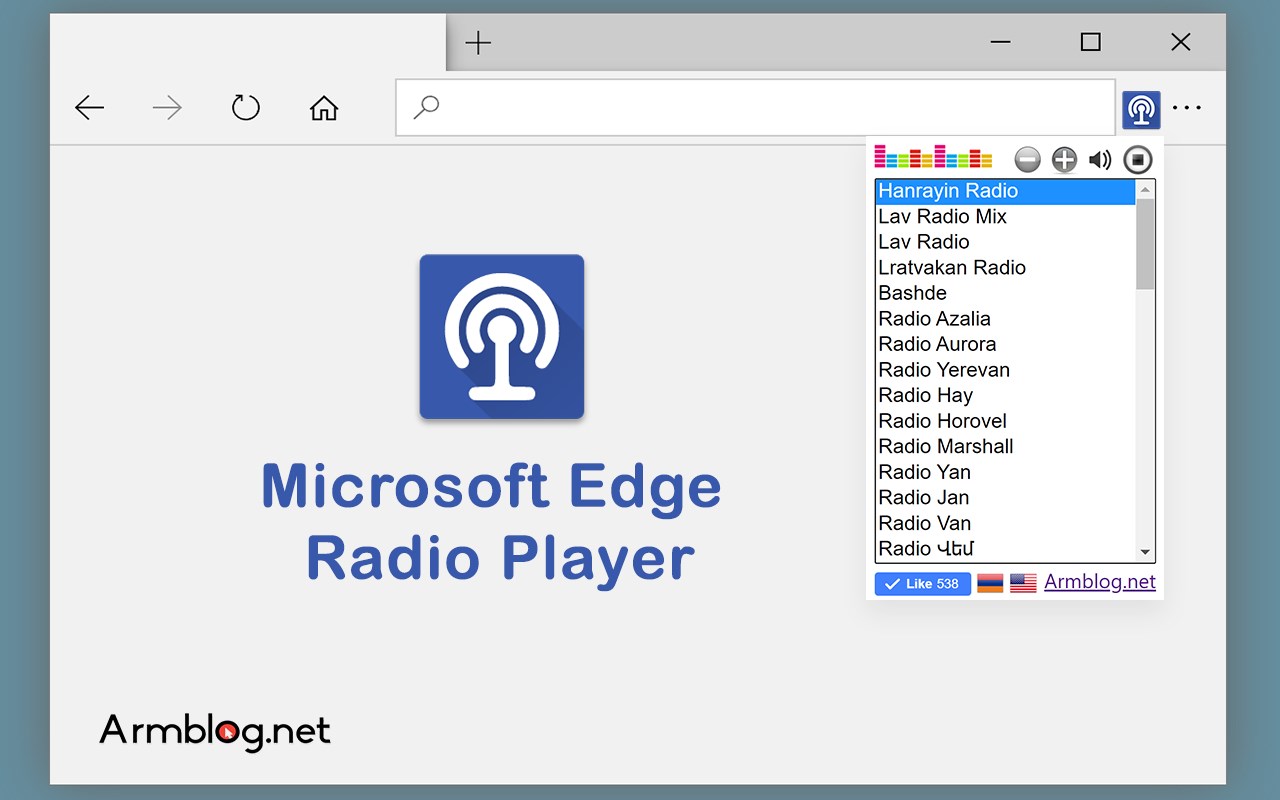The height and width of the screenshot is (800, 1280).
Task: Mute audio using the speaker icon
Action: click(1100, 159)
